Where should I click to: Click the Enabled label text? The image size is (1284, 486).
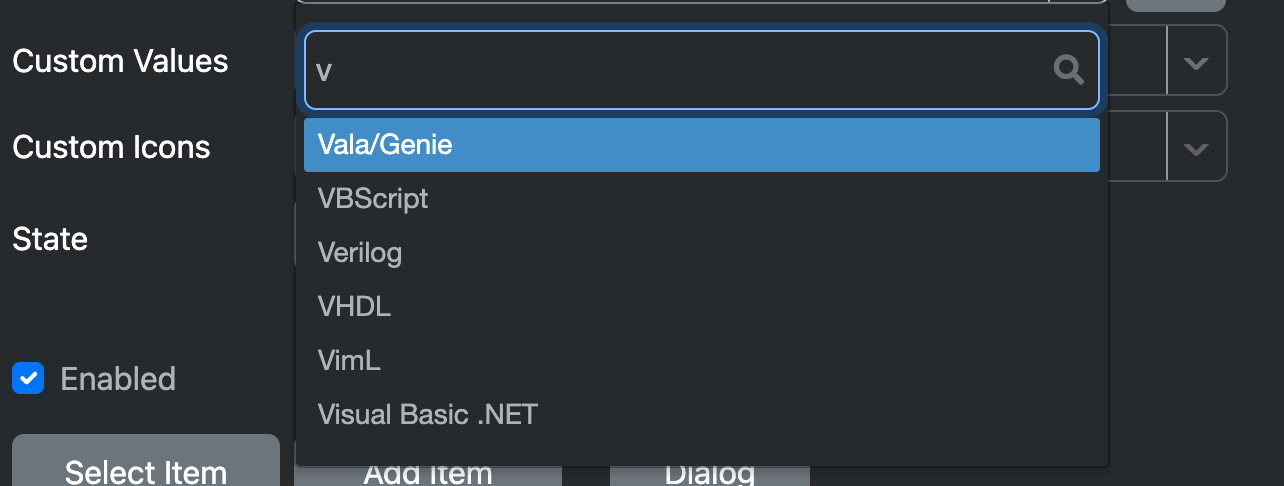(x=118, y=379)
